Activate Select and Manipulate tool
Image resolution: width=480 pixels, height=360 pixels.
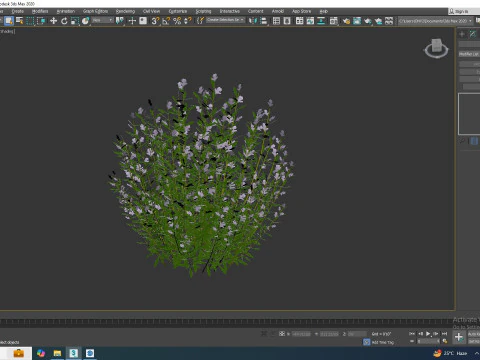click(132, 21)
